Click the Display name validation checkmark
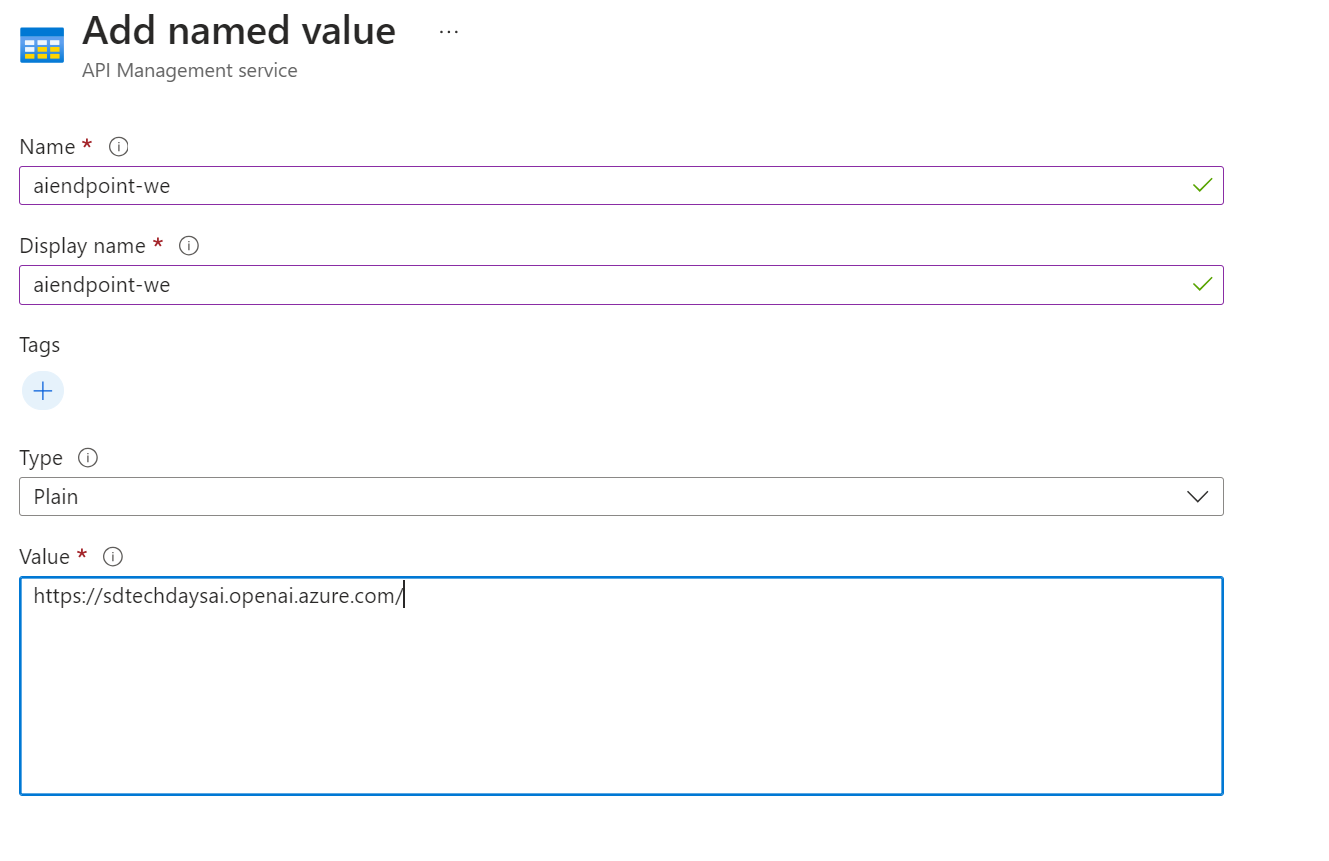The width and height of the screenshot is (1329, 861). (1202, 285)
